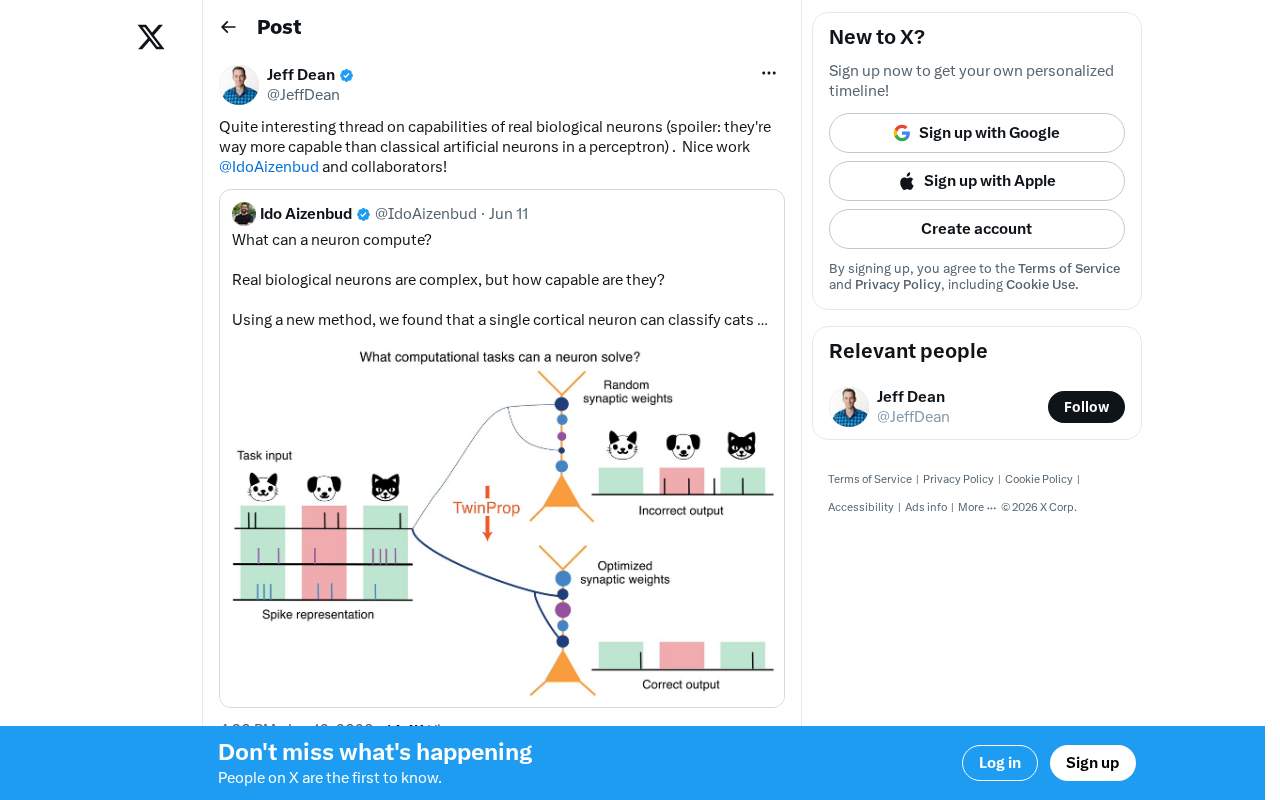Screen dimensions: 1280x800
Task: Click Ido Aizenbud's small avatar in quoted post
Action: [244, 214]
